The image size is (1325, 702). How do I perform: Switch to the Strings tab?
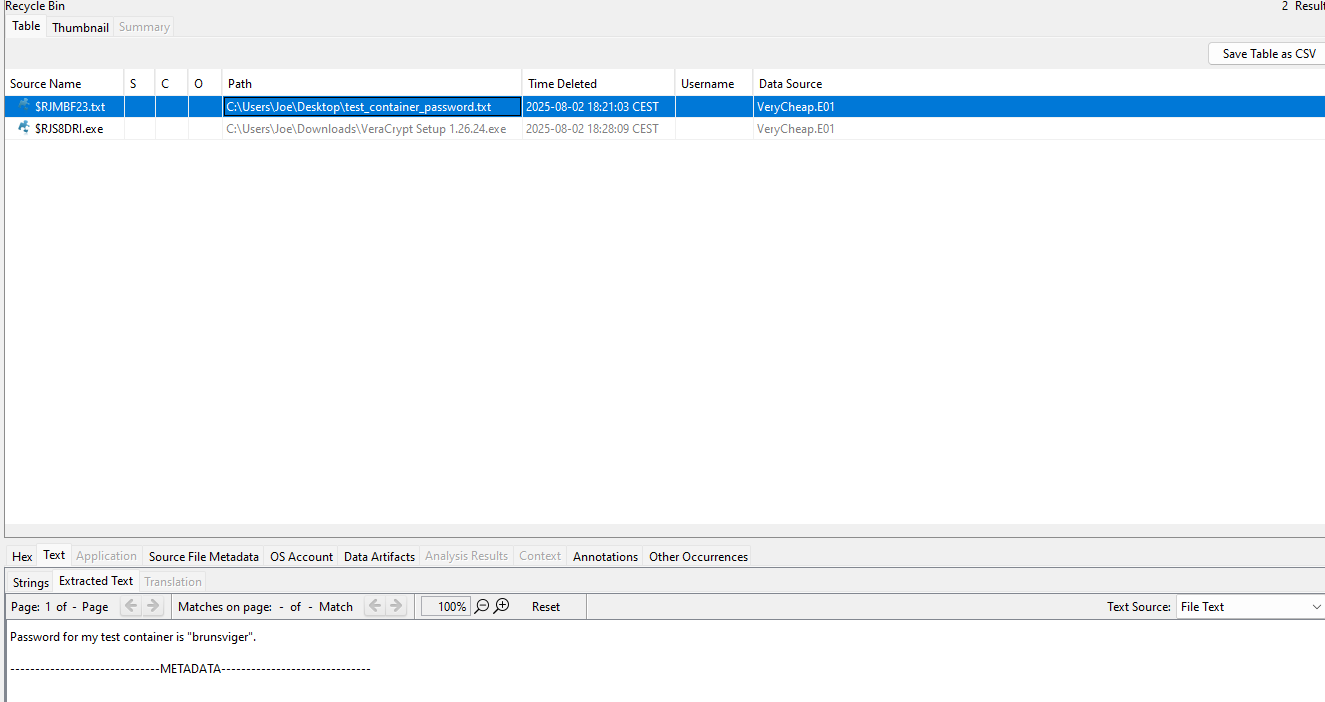[30, 581]
